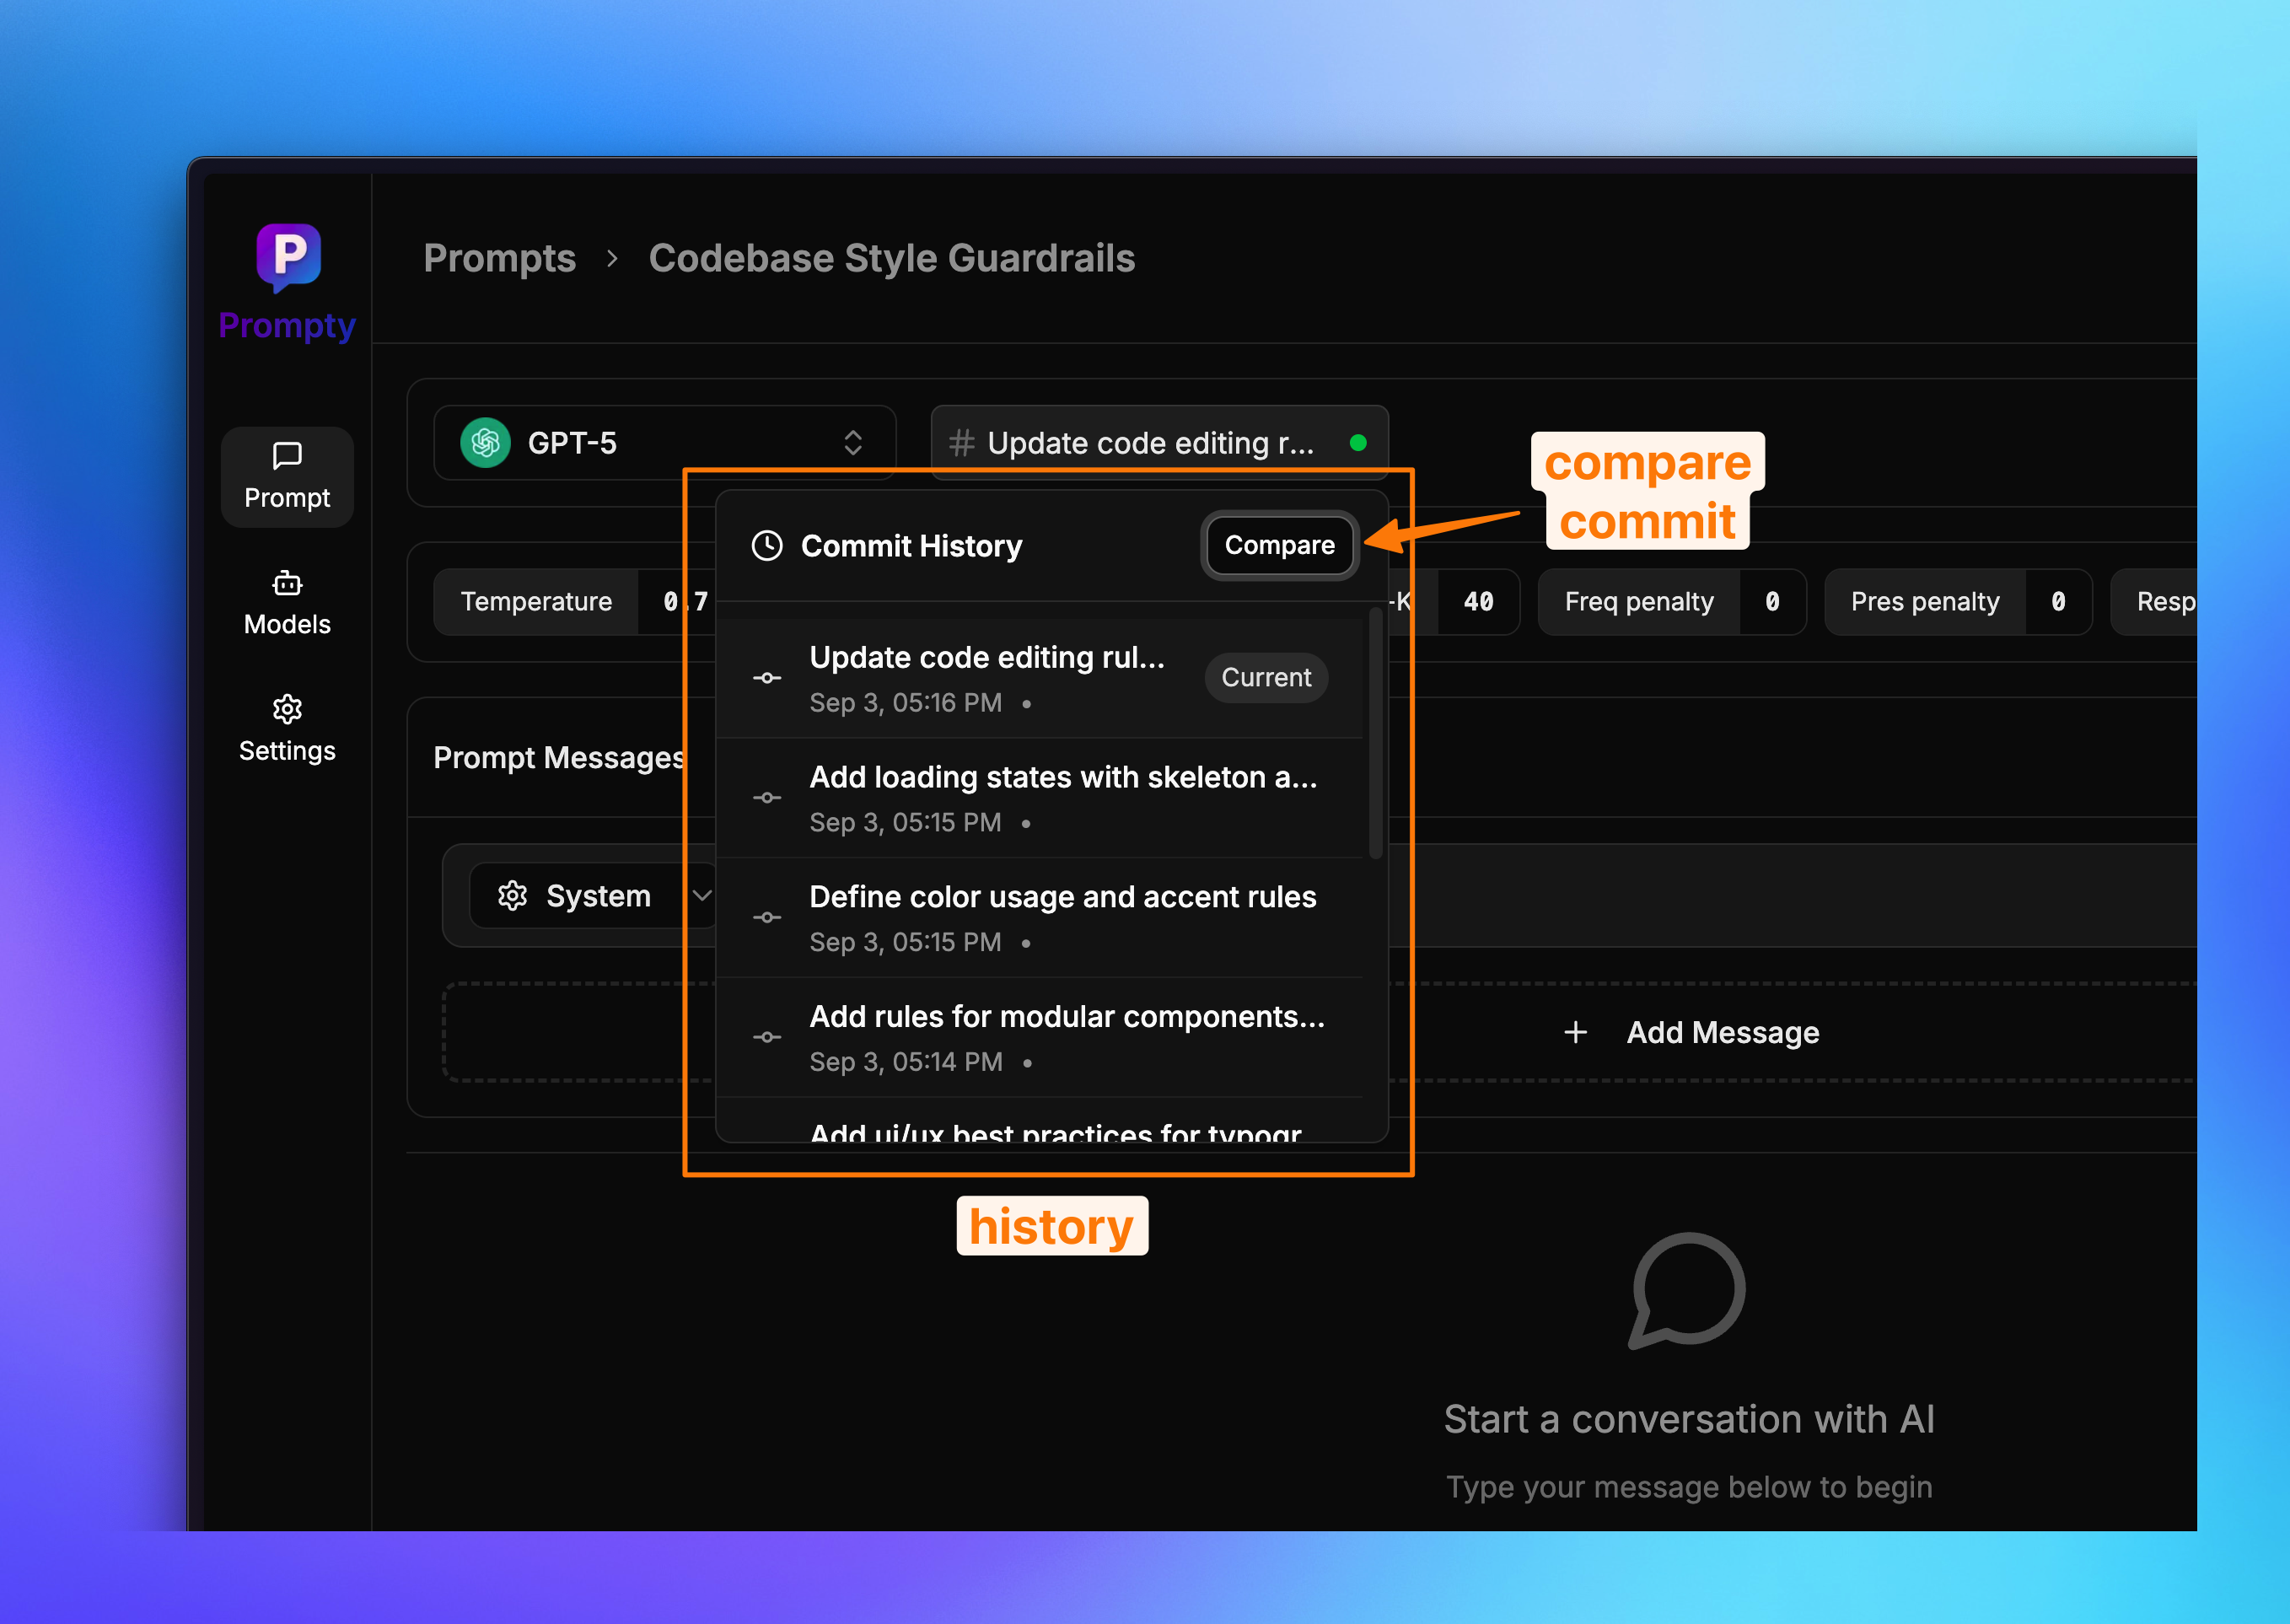
Task: Click the plus icon beside Add Message
Action: pos(1575,1032)
